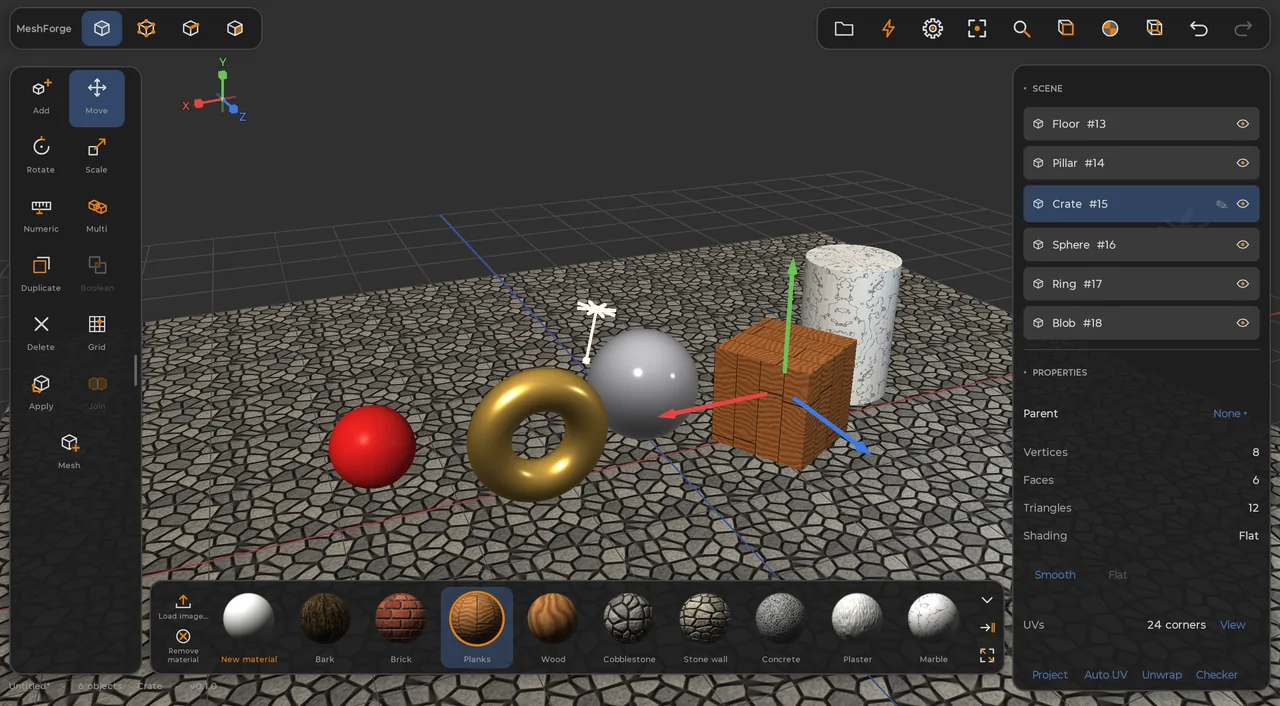The width and height of the screenshot is (1280, 706).
Task: Select Blob #18 in scene list
Action: pyautogui.click(x=1141, y=323)
